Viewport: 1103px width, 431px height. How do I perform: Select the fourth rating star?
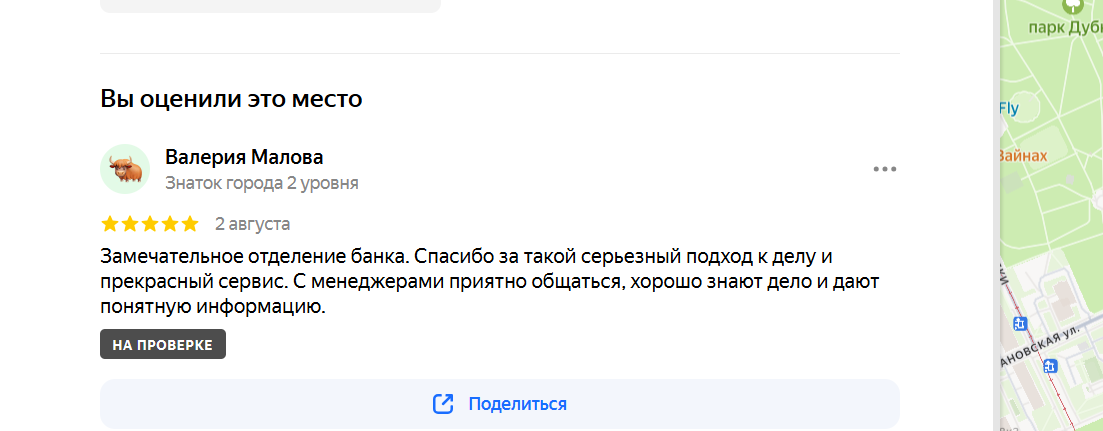170,224
